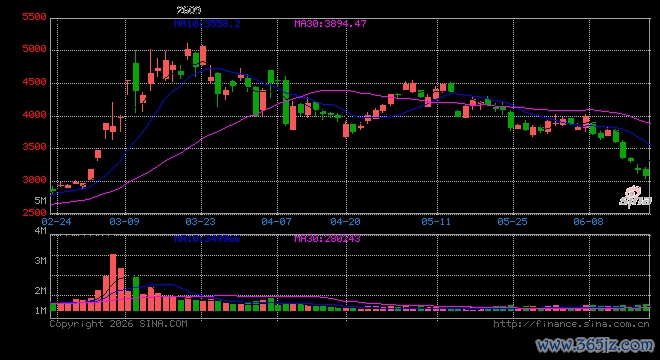The image size is (660, 360).
Task: Click the 3000 price axis label
Action: point(35,180)
